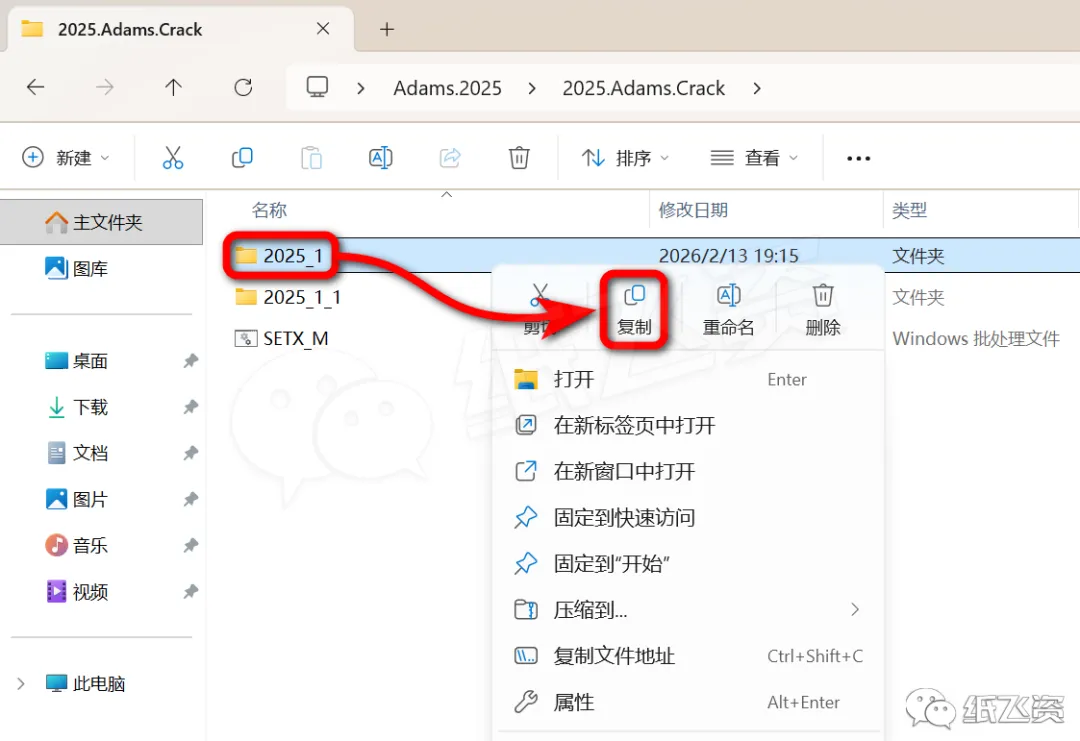Select 复制 (Copy) in the context menu
Image resolution: width=1080 pixels, height=741 pixels.
tap(634, 310)
